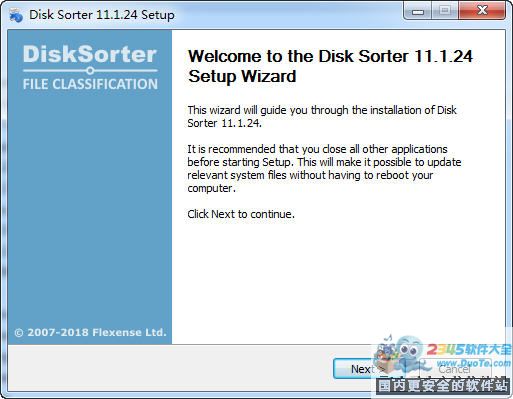Click the Disk Sorter setup title bar icon
The width and height of the screenshot is (513, 399).
(16, 15)
